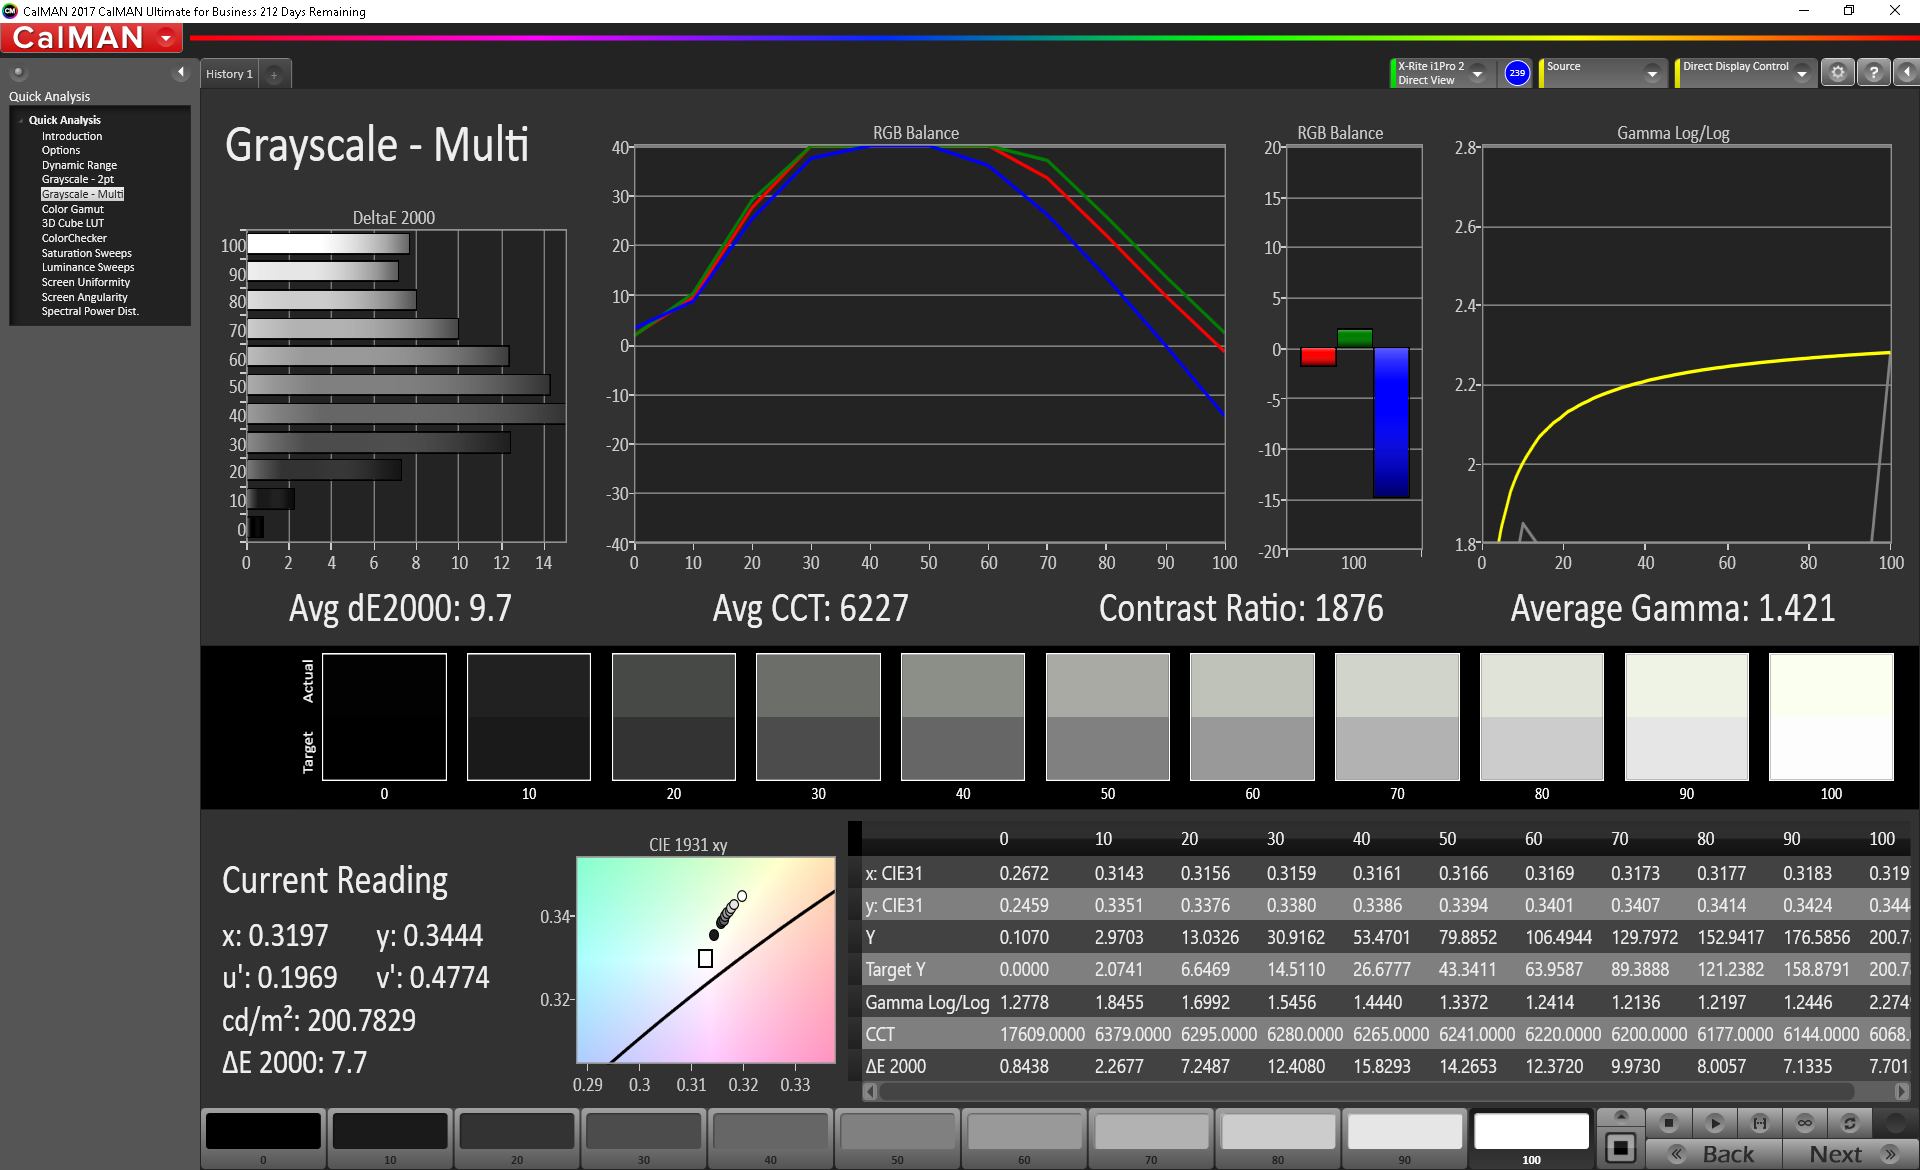The image size is (1920, 1170).
Task: Click the infinity continuous read icon
Action: tap(1805, 1123)
